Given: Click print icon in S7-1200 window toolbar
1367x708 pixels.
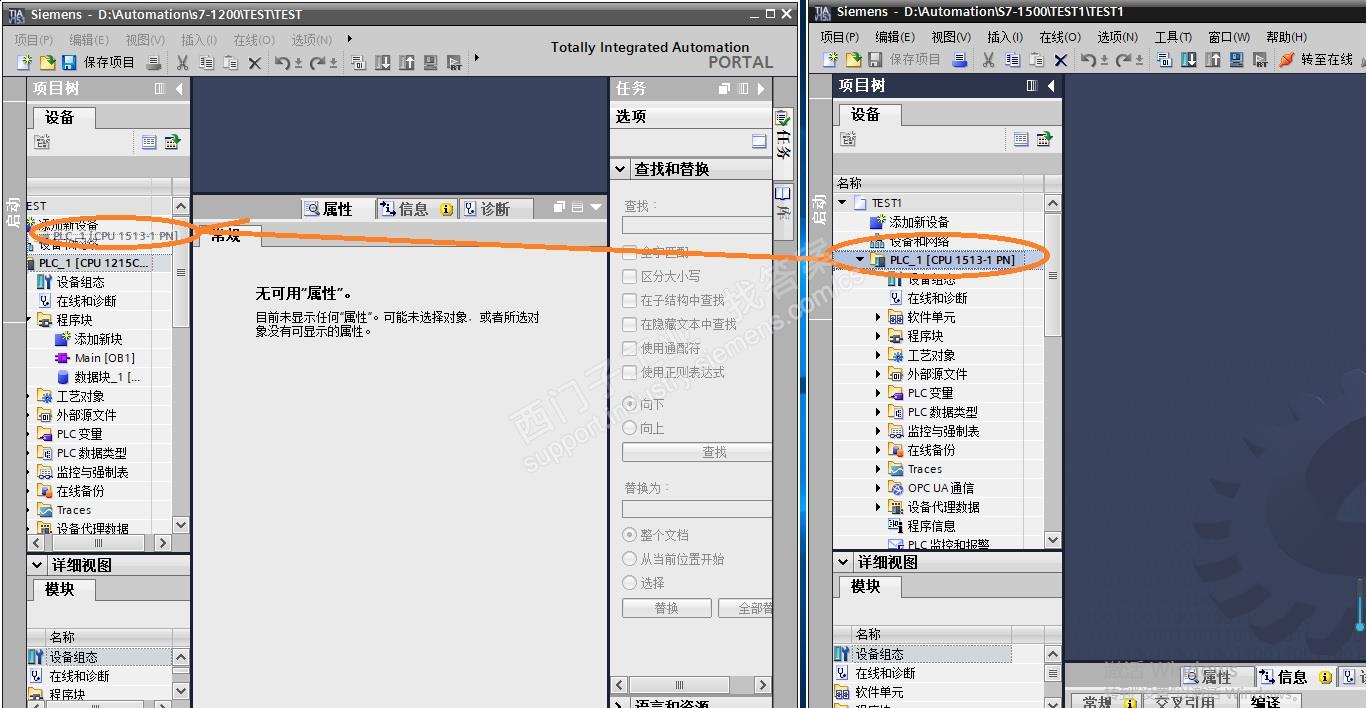Looking at the screenshot, I should [x=154, y=63].
